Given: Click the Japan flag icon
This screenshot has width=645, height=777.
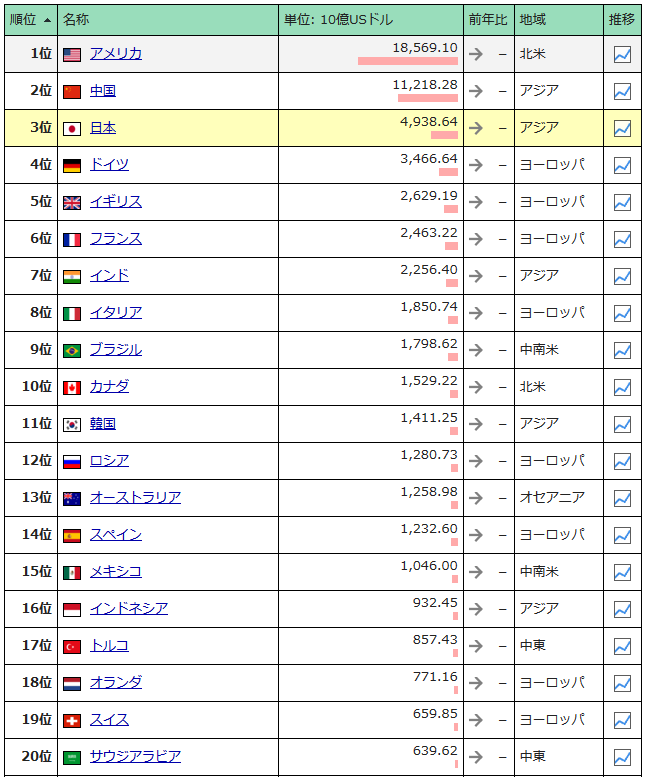Looking at the screenshot, I should coord(72,129).
